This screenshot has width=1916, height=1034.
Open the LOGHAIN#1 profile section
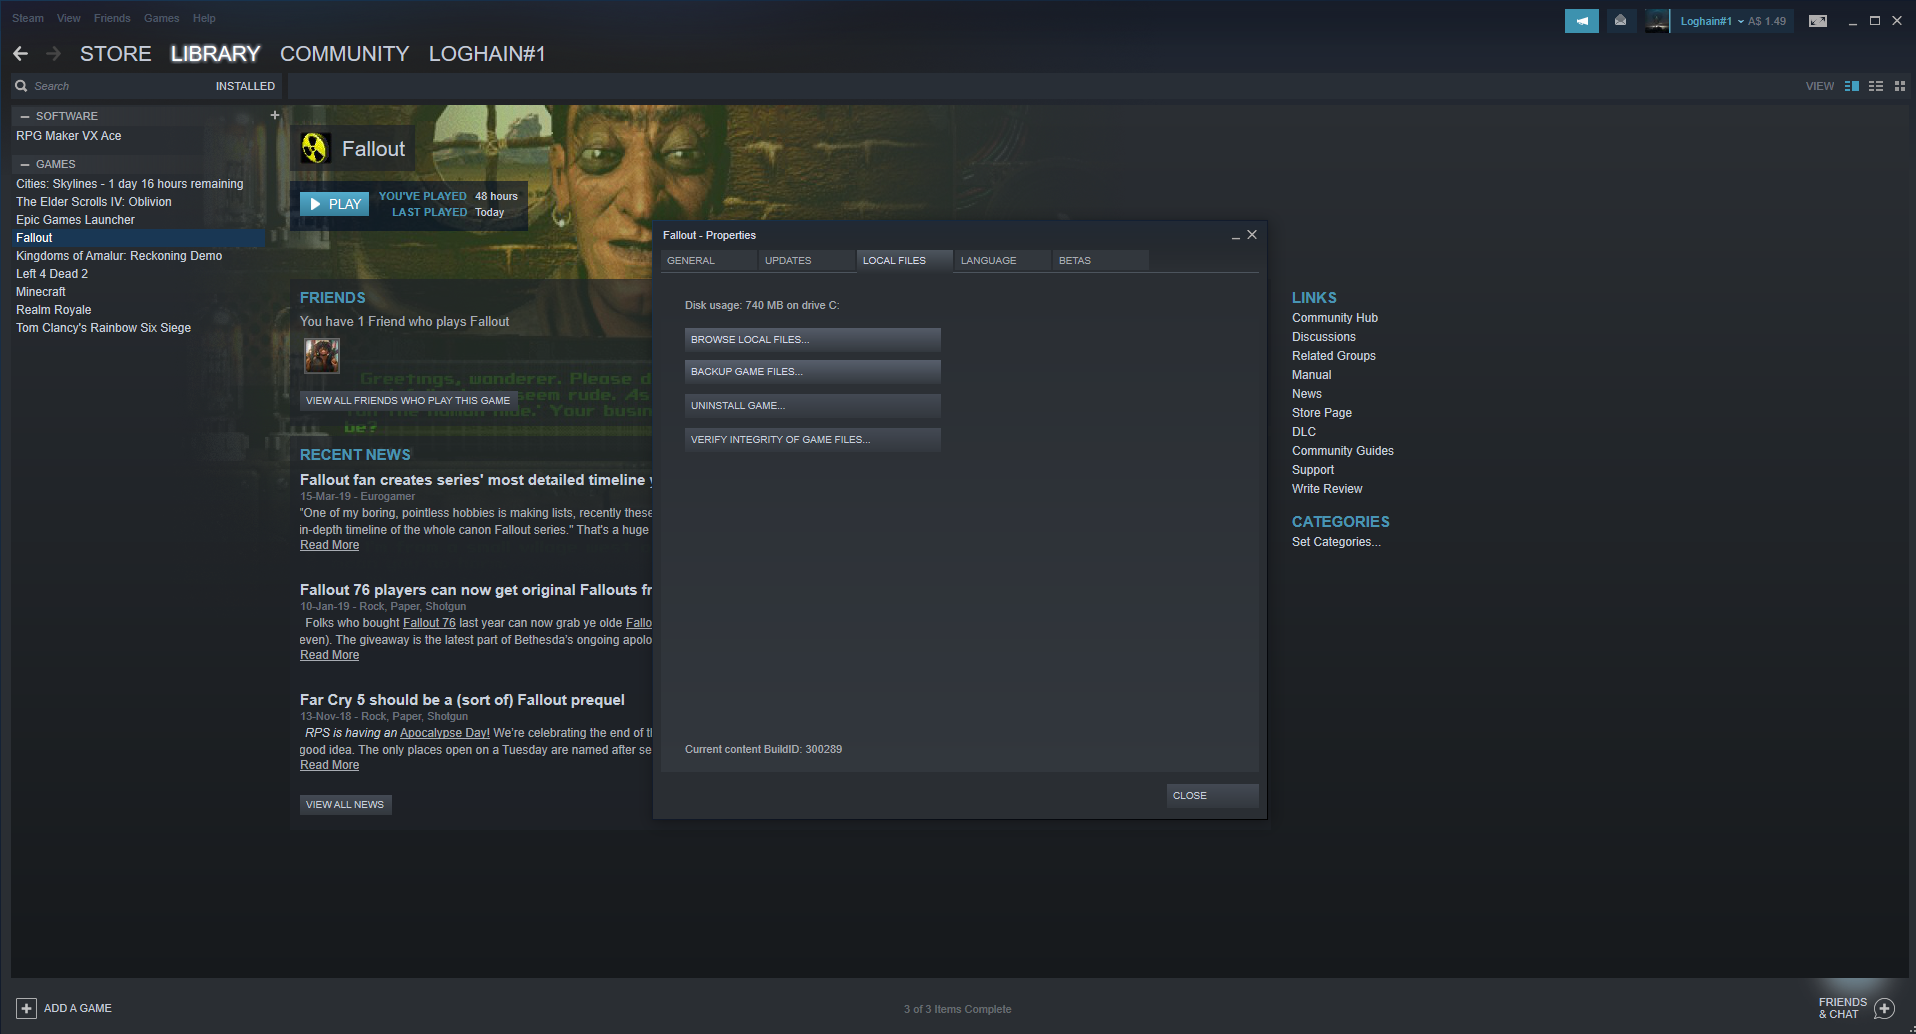pyautogui.click(x=487, y=54)
